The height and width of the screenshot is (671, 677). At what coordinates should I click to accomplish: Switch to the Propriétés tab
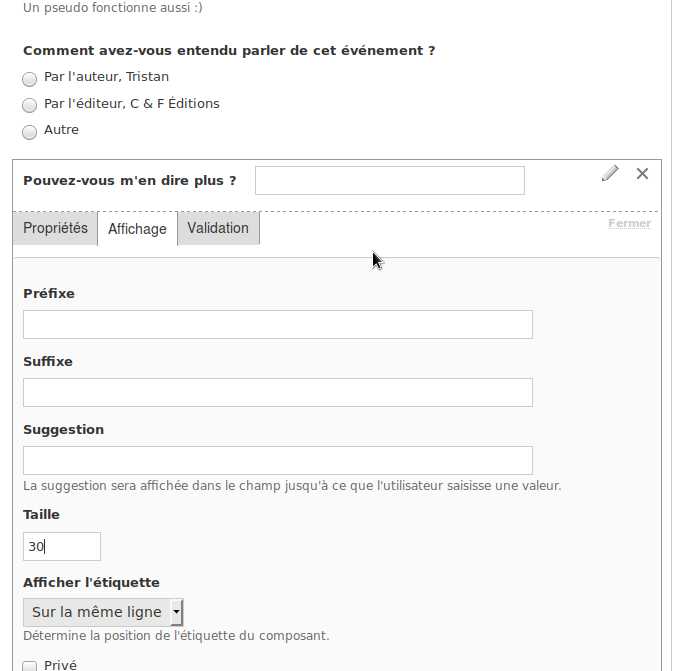[55, 228]
